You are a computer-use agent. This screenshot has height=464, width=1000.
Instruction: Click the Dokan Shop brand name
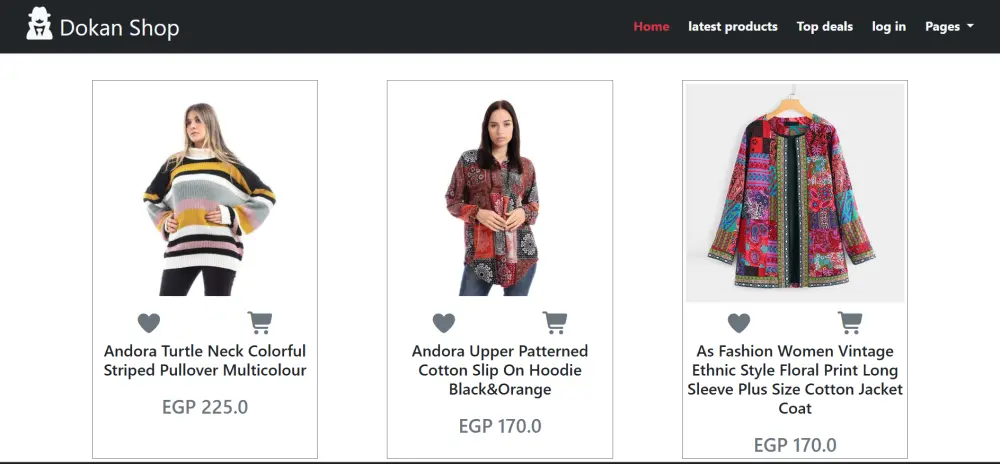pyautogui.click(x=119, y=27)
